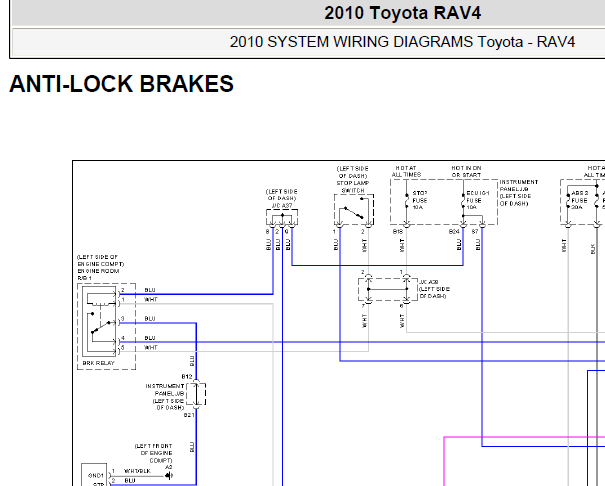
Task: Click the 'ANTI-LOCK BRAKES' section heading
Action: pyautogui.click(x=122, y=84)
